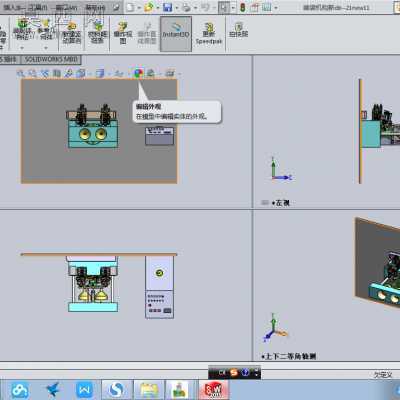Click the Explode Line Sketch ribbon tool
Image resolution: width=400 pixels, height=400 pixels.
(147, 33)
